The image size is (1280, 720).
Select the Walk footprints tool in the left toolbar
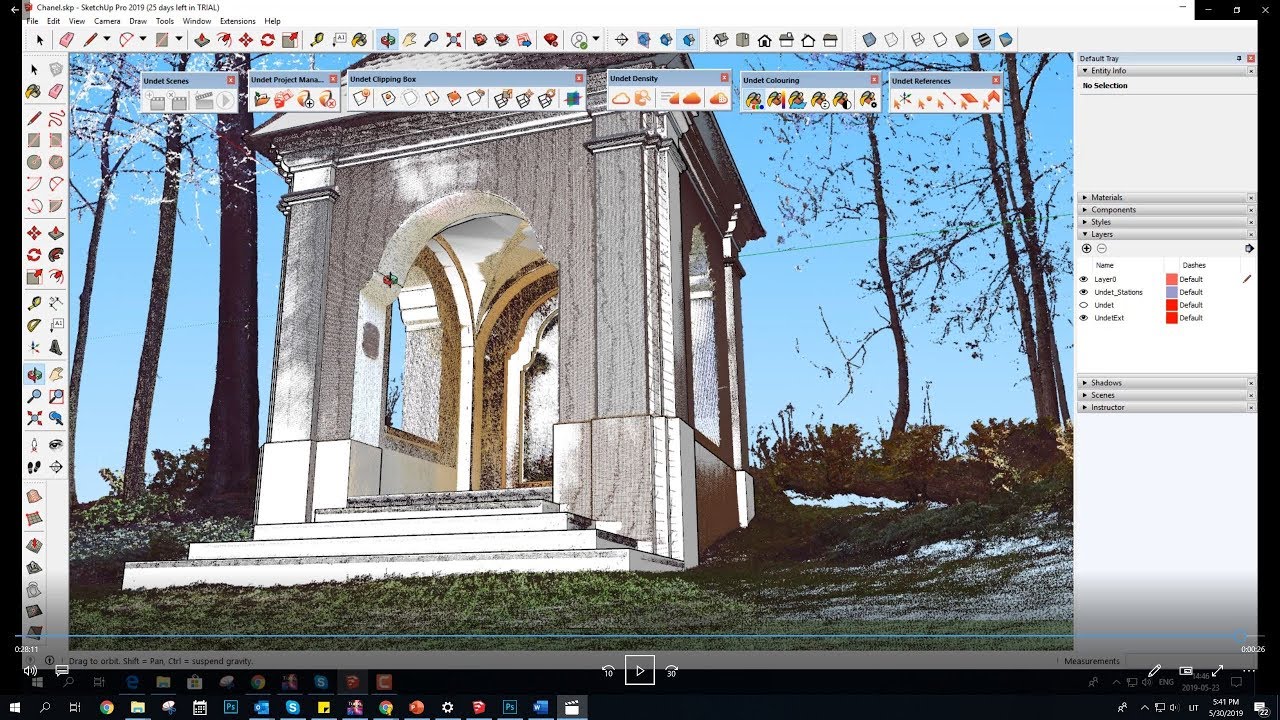coord(34,466)
